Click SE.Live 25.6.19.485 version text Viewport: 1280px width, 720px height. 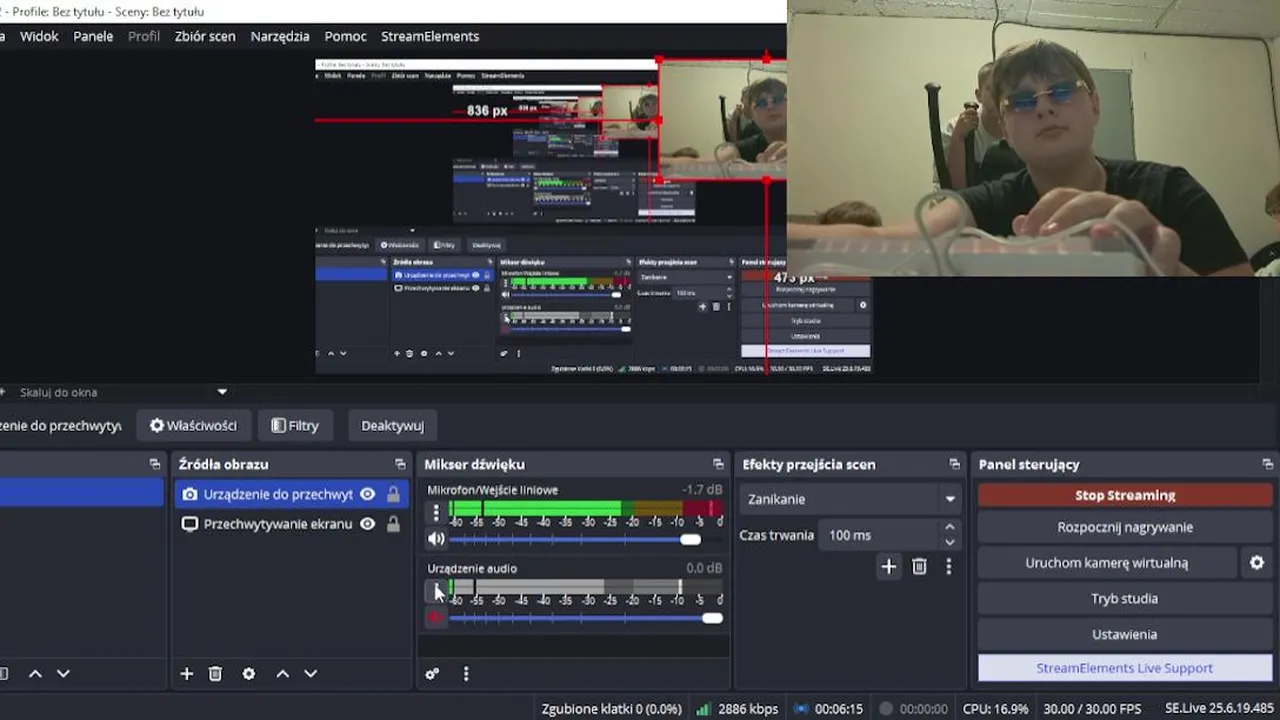click(x=1219, y=709)
